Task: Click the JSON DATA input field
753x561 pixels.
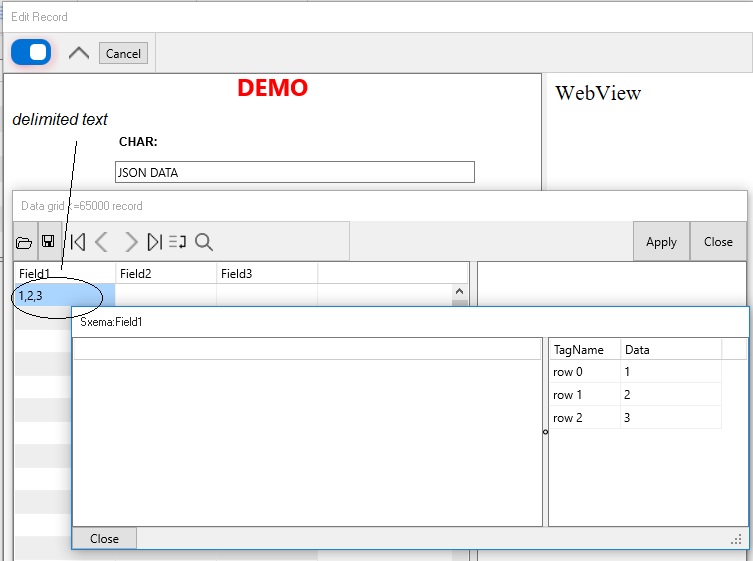Action: tap(294, 172)
